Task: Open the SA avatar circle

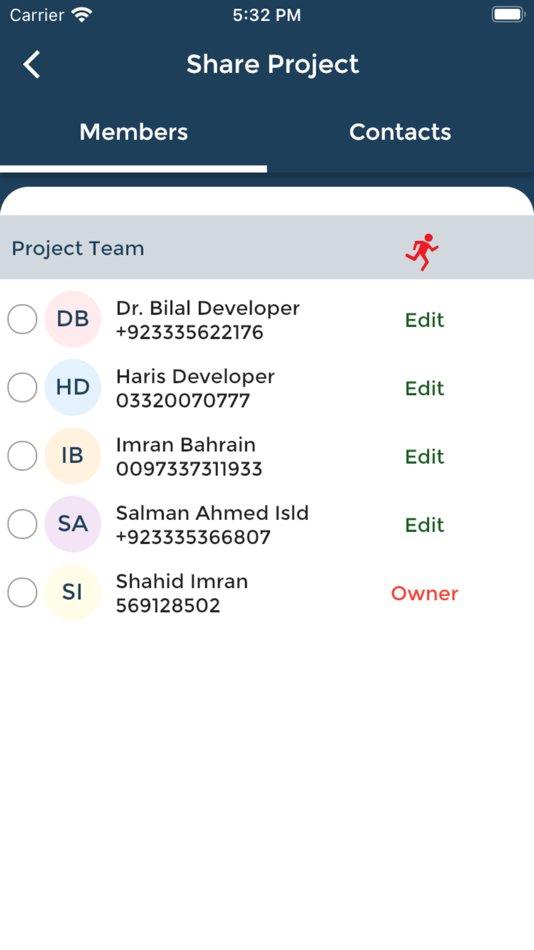Action: coord(73,525)
